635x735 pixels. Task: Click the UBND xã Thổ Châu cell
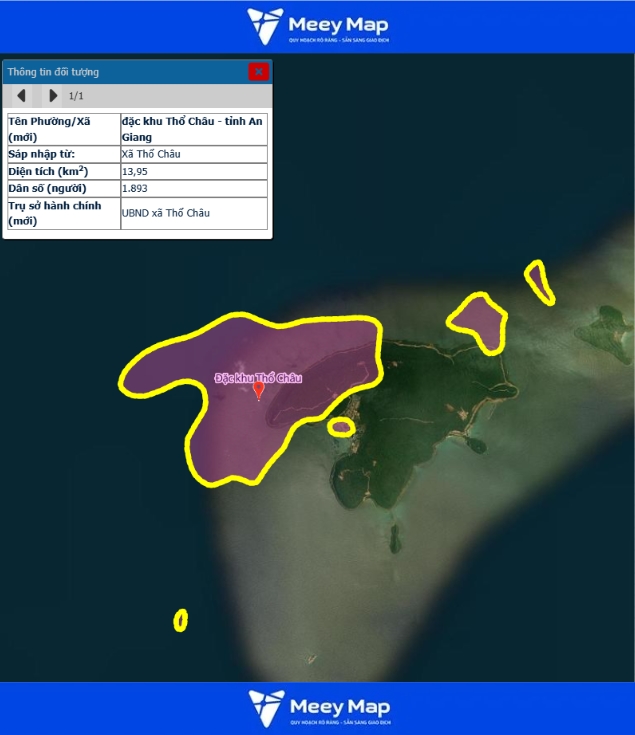point(166,213)
